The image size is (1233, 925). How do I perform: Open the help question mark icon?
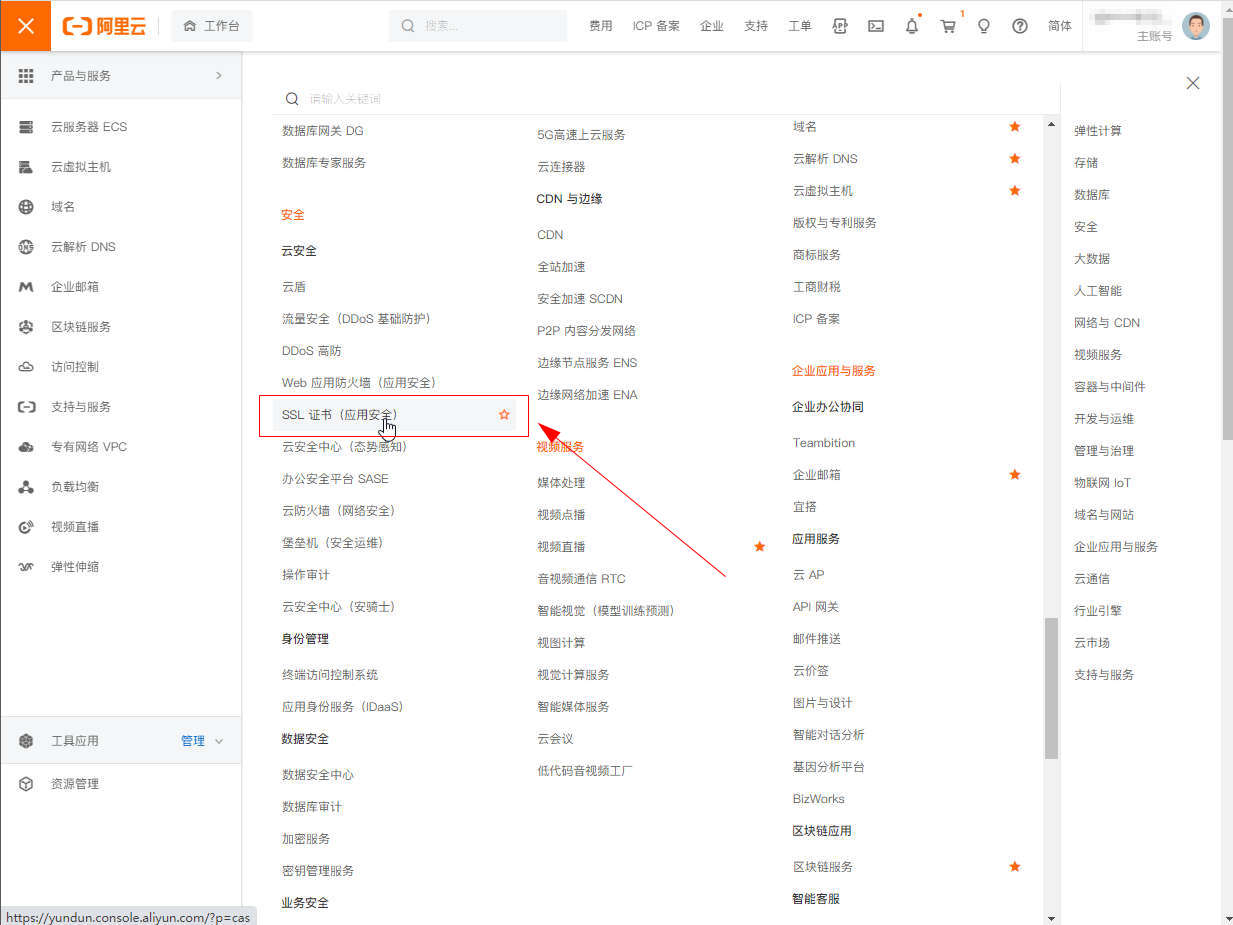tap(1020, 26)
